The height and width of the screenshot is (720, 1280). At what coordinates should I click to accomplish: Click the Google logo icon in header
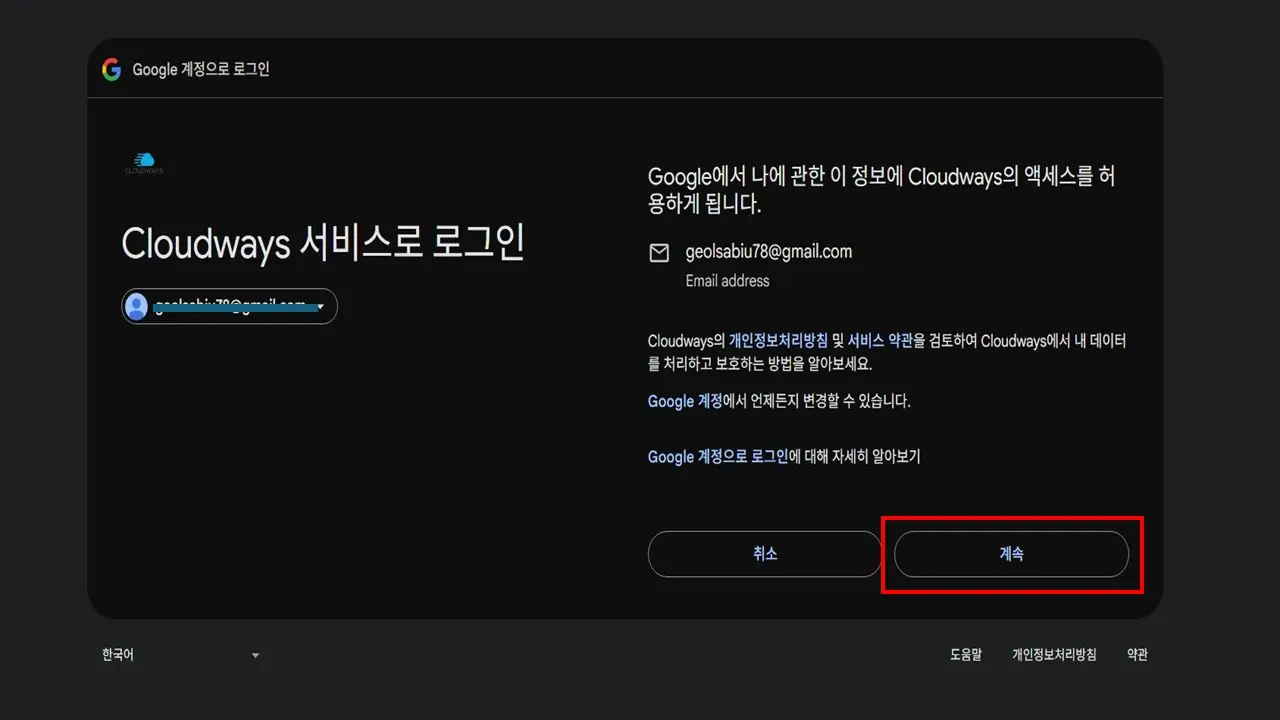click(x=111, y=69)
